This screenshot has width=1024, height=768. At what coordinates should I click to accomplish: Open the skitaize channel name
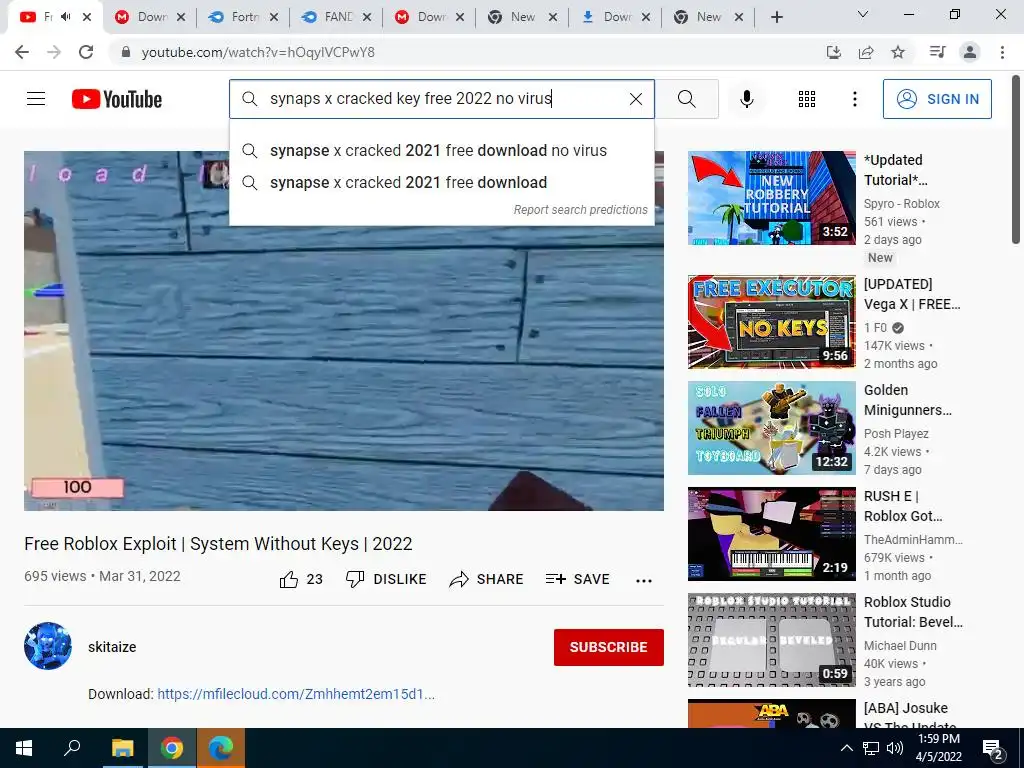click(x=112, y=647)
